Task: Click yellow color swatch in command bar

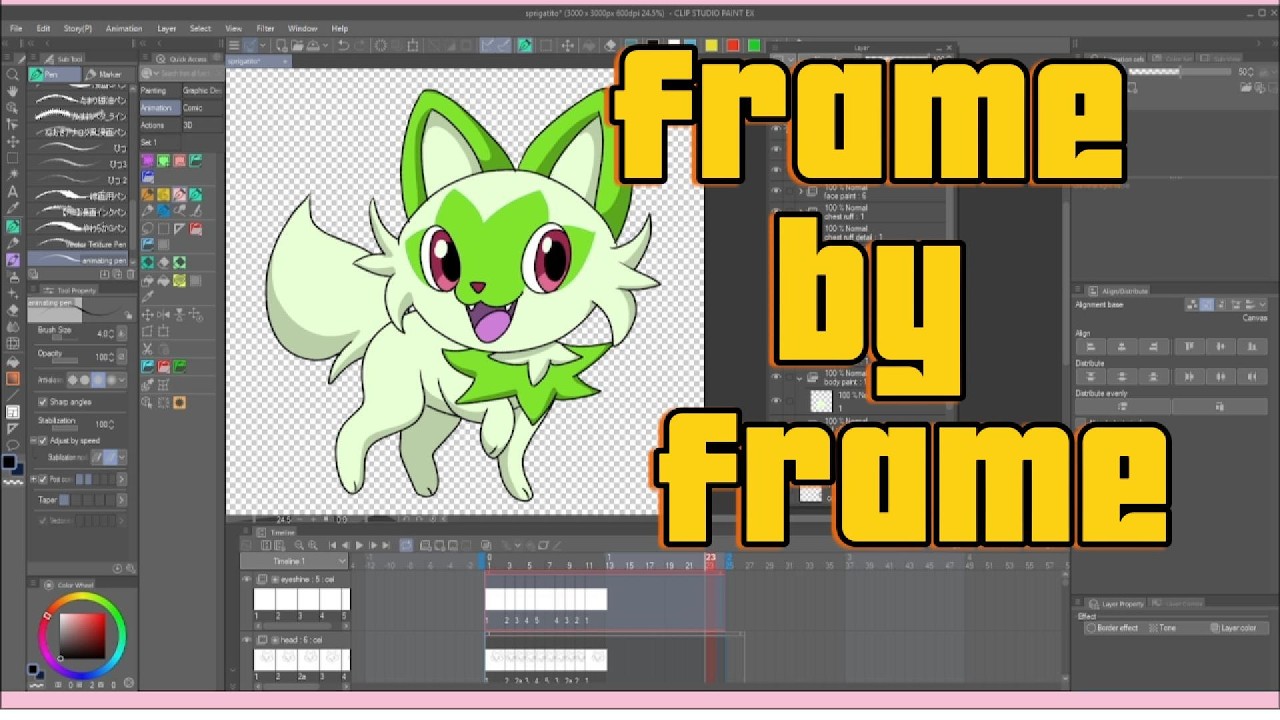Action: click(x=711, y=45)
